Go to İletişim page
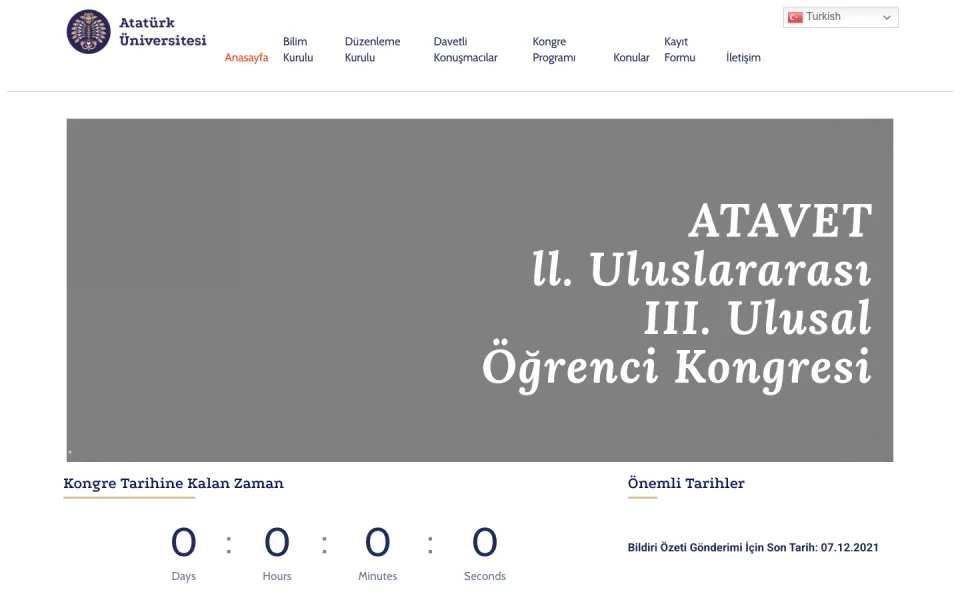Screen dimensions: 960x600 pyautogui.click(x=743, y=58)
